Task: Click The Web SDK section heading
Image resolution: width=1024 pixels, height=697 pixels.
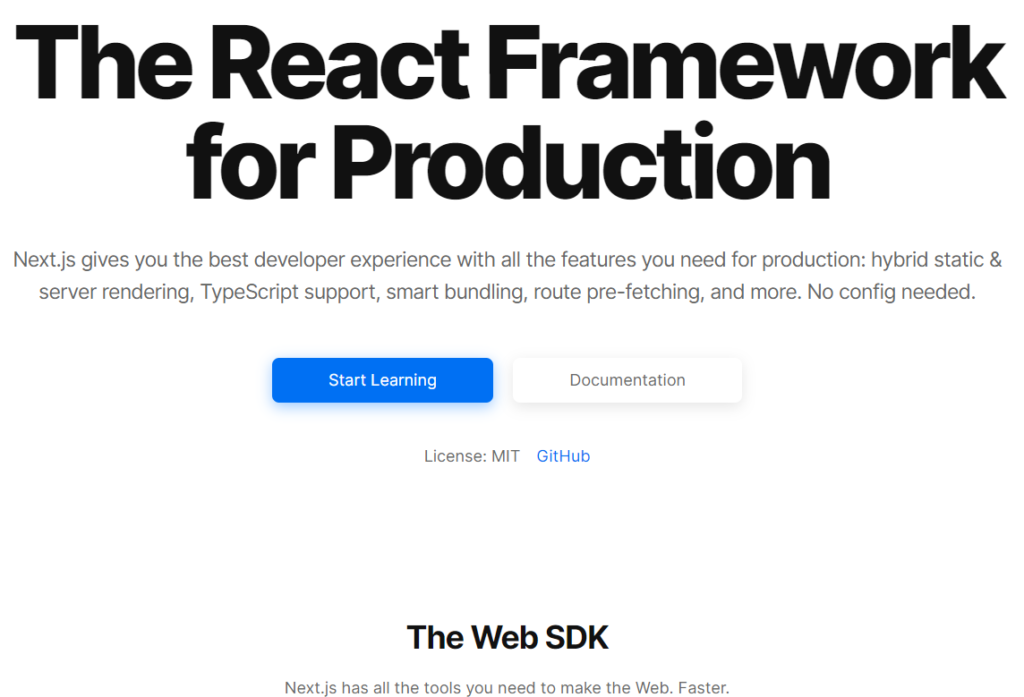Action: pos(507,637)
